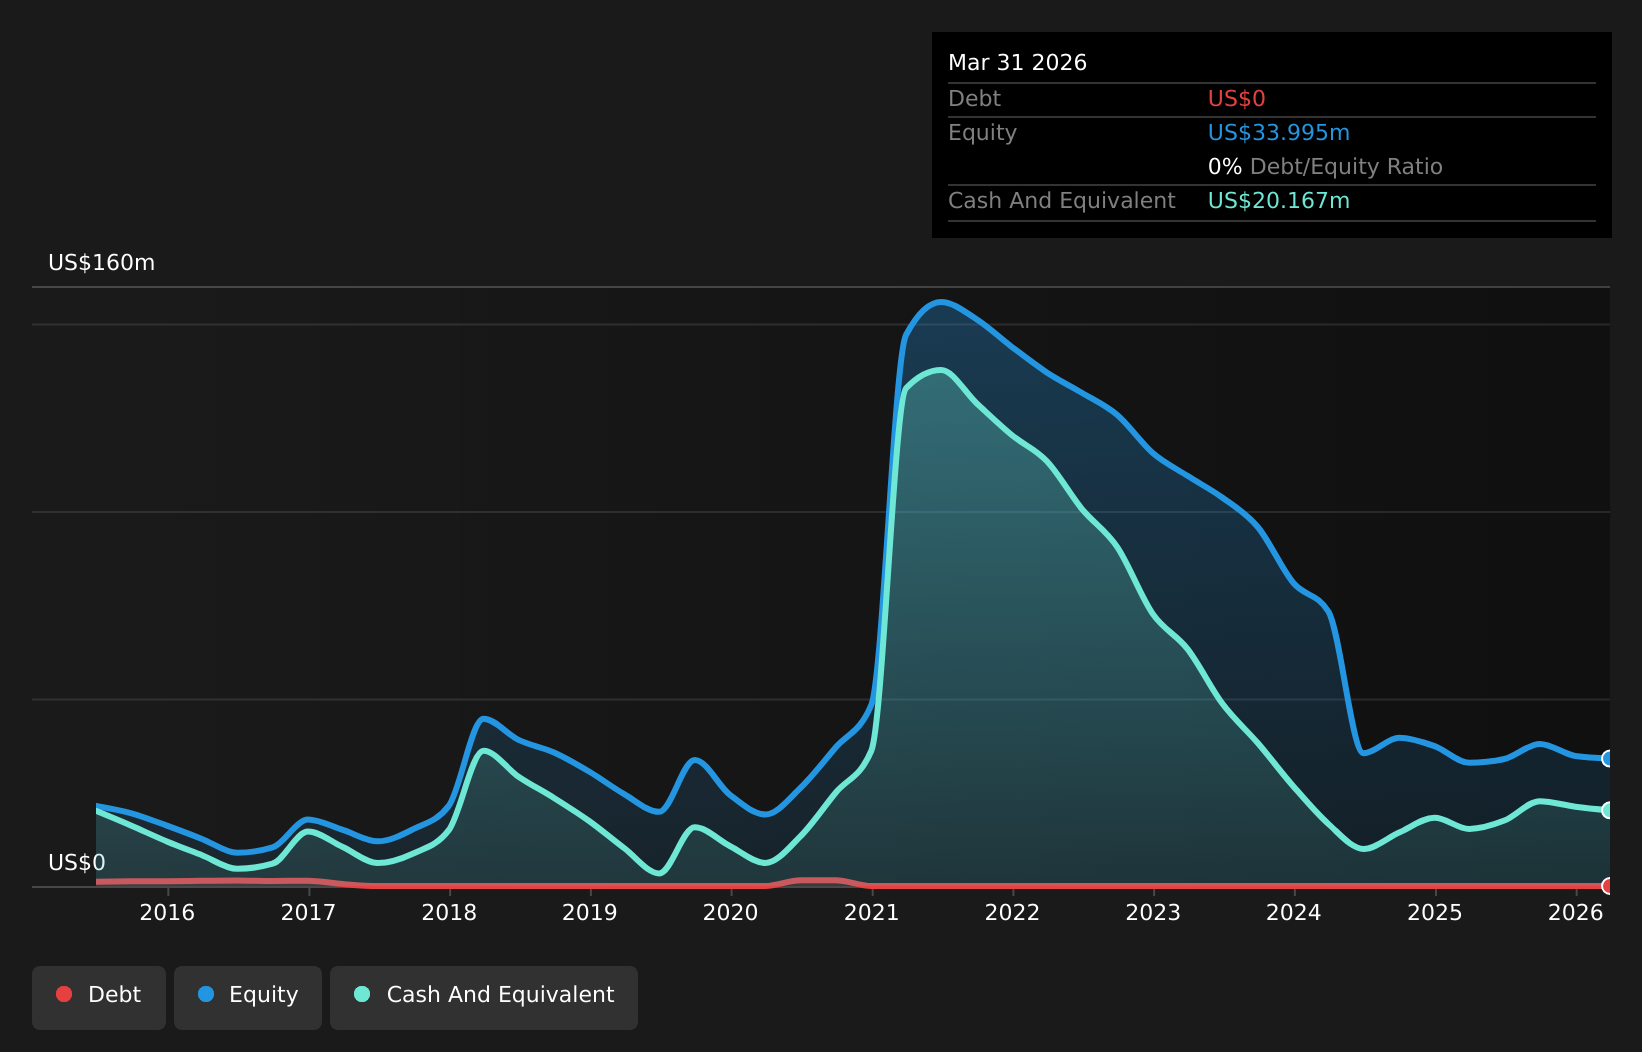1642x1052 pixels.
Task: Click the 0% Debt/Equity Ratio text
Action: (1325, 167)
